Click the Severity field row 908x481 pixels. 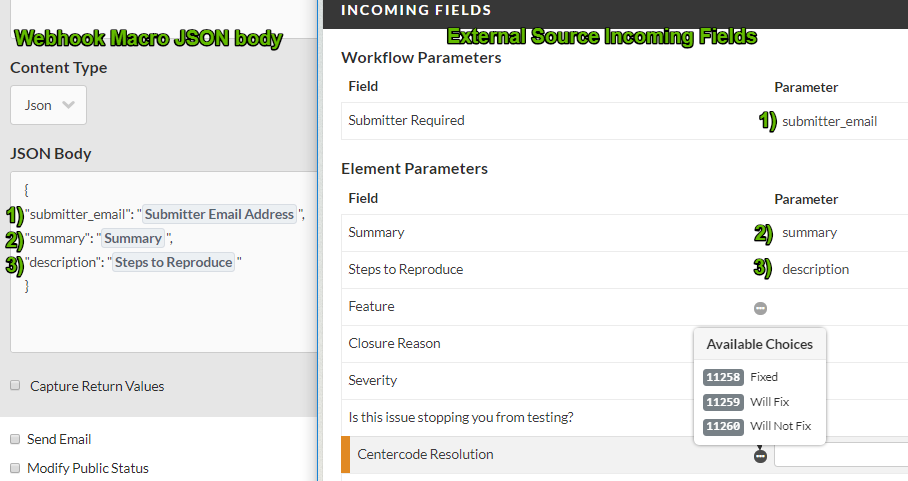point(624,381)
